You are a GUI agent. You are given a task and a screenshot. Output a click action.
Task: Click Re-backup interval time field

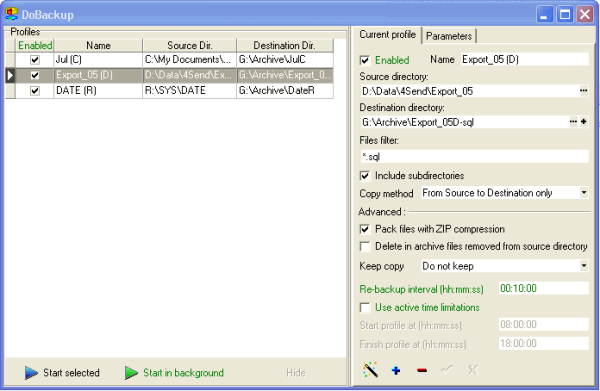tap(543, 288)
